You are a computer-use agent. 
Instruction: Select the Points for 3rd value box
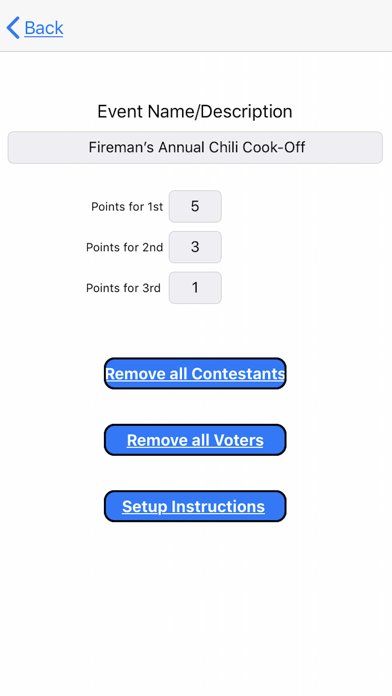195,288
